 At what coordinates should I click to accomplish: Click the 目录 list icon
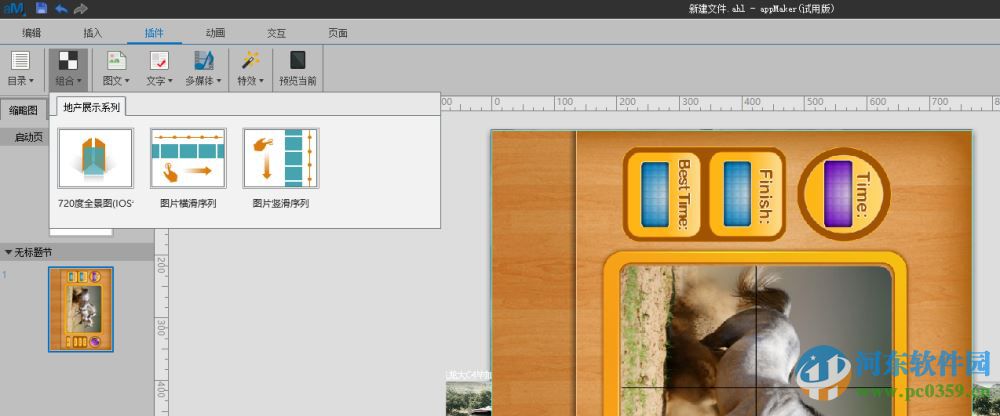(20, 61)
